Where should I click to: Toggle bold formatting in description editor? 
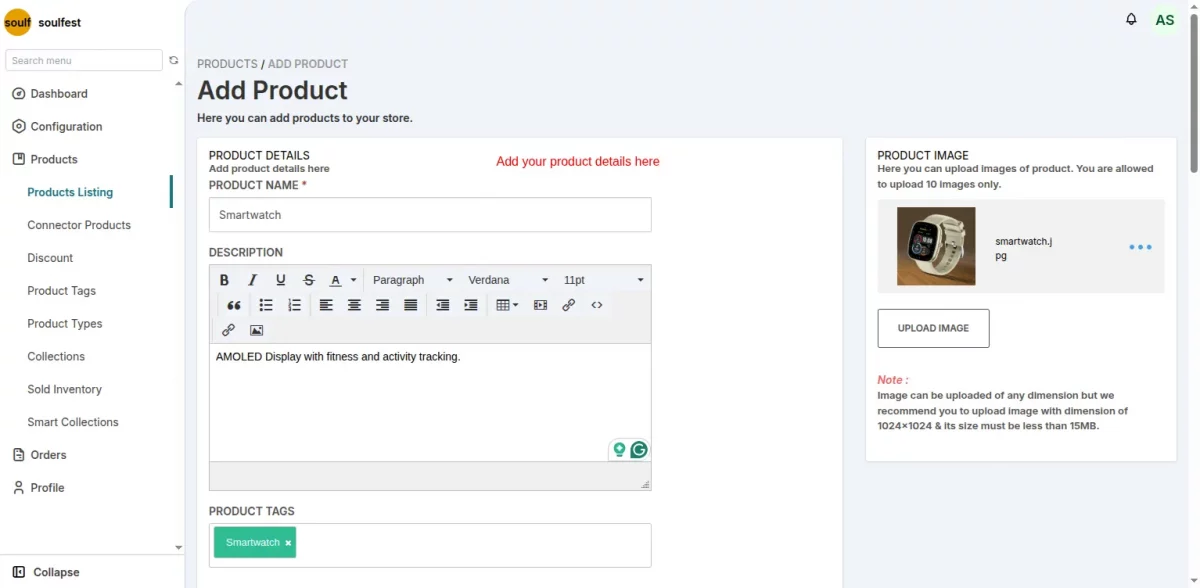click(x=224, y=280)
